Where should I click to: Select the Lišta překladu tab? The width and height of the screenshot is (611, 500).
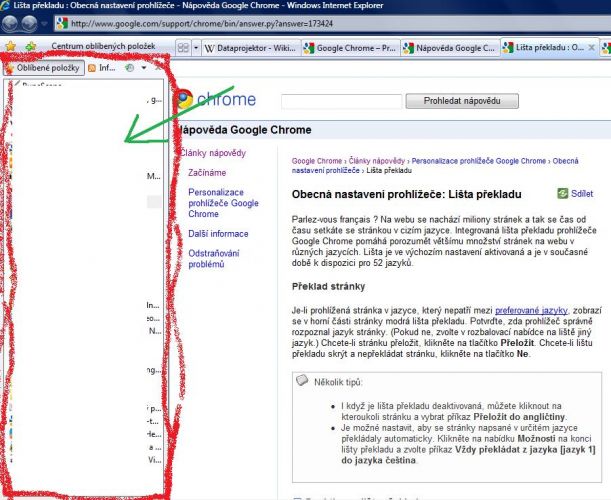pos(549,48)
